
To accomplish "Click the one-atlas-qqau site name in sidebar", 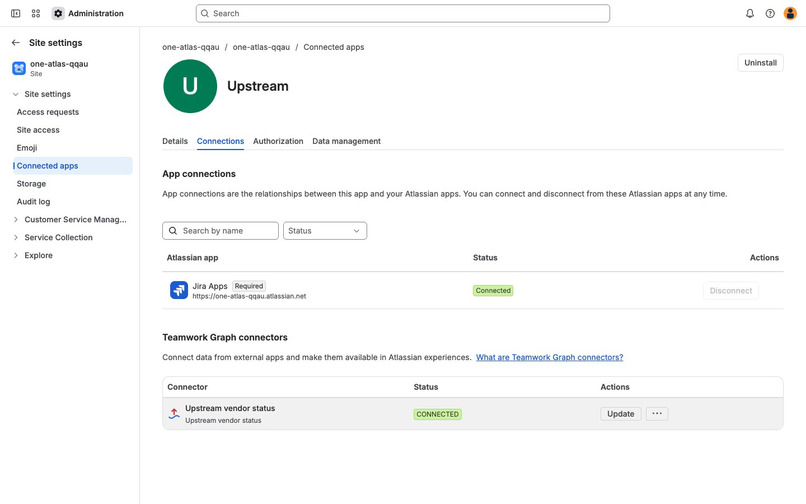I will coord(59,64).
